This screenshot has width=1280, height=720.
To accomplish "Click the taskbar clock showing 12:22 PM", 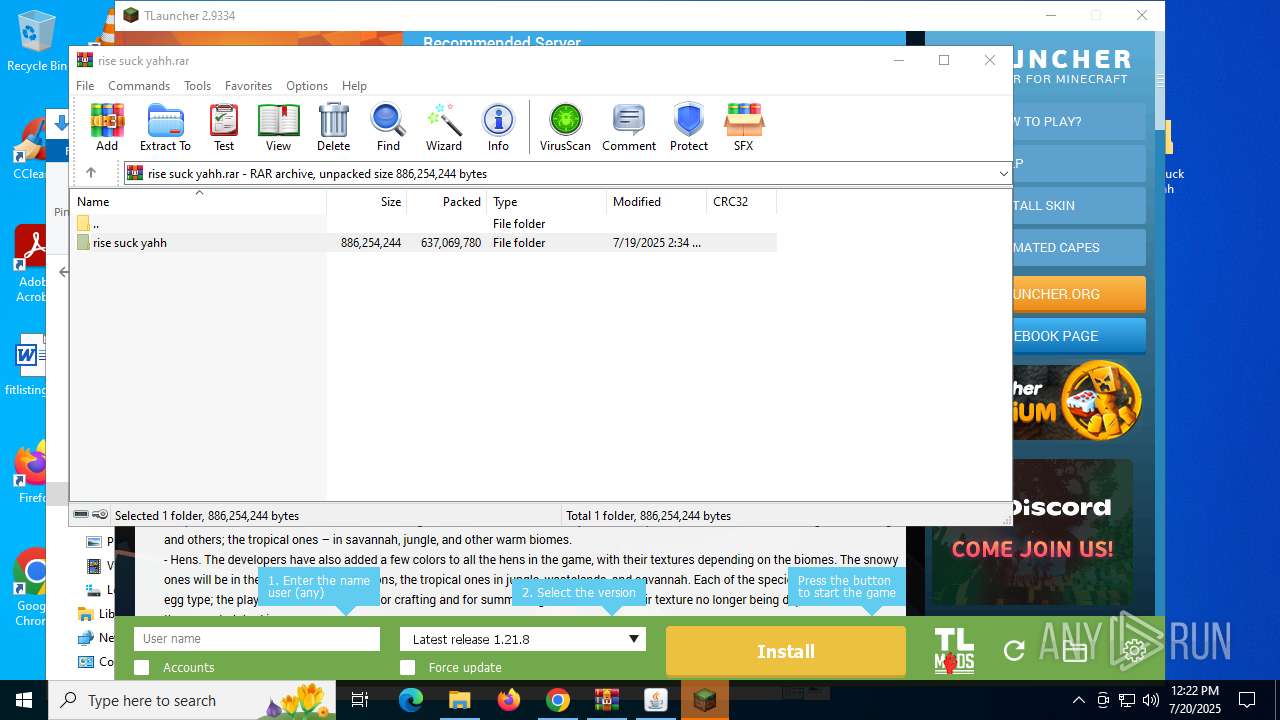I will [x=1195, y=700].
